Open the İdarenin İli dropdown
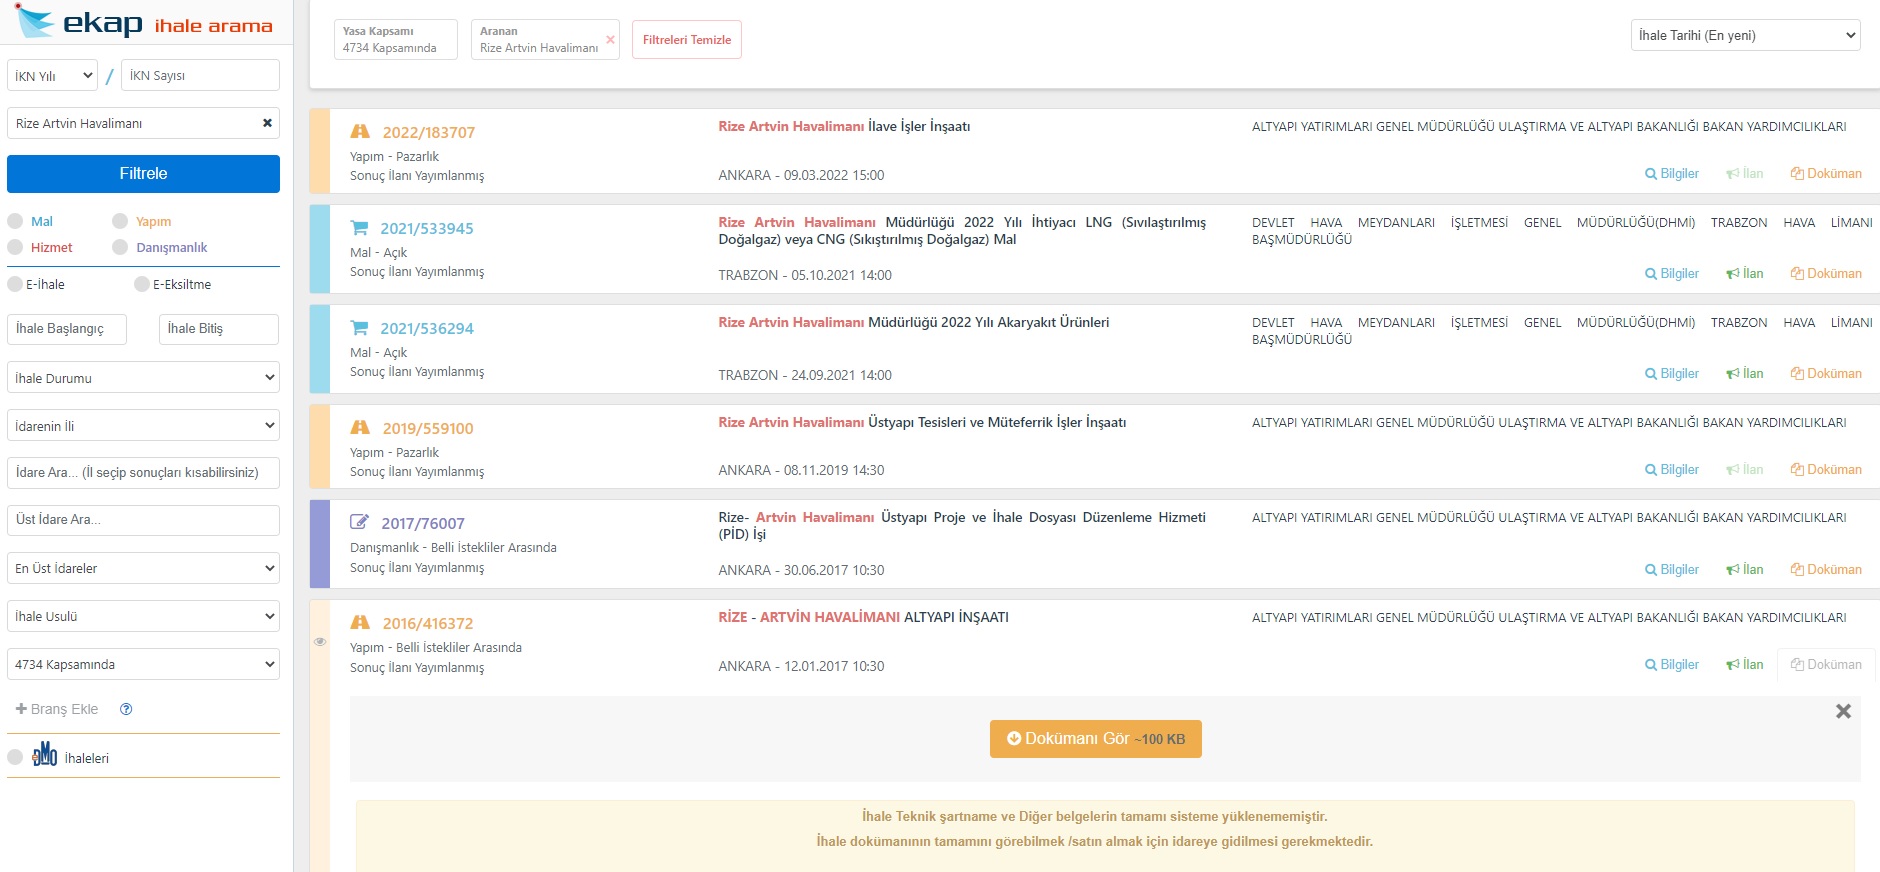Viewport: 1880px width, 872px height. 143,425
